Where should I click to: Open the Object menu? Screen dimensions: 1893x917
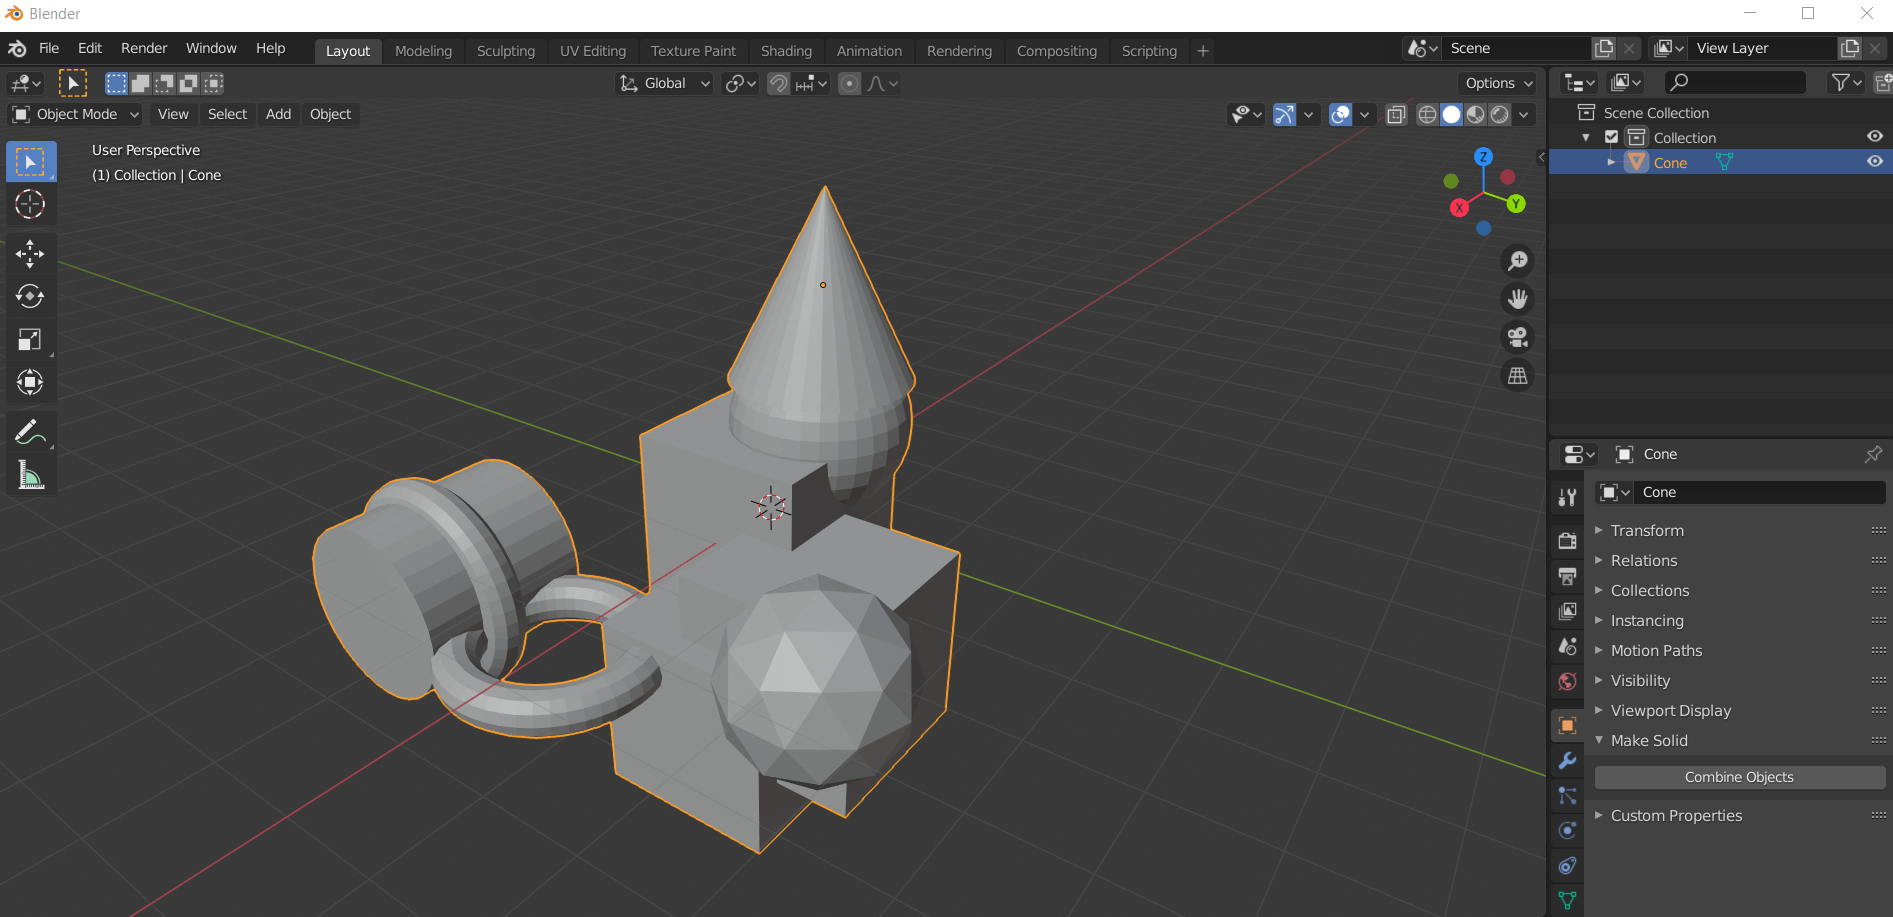coord(330,114)
